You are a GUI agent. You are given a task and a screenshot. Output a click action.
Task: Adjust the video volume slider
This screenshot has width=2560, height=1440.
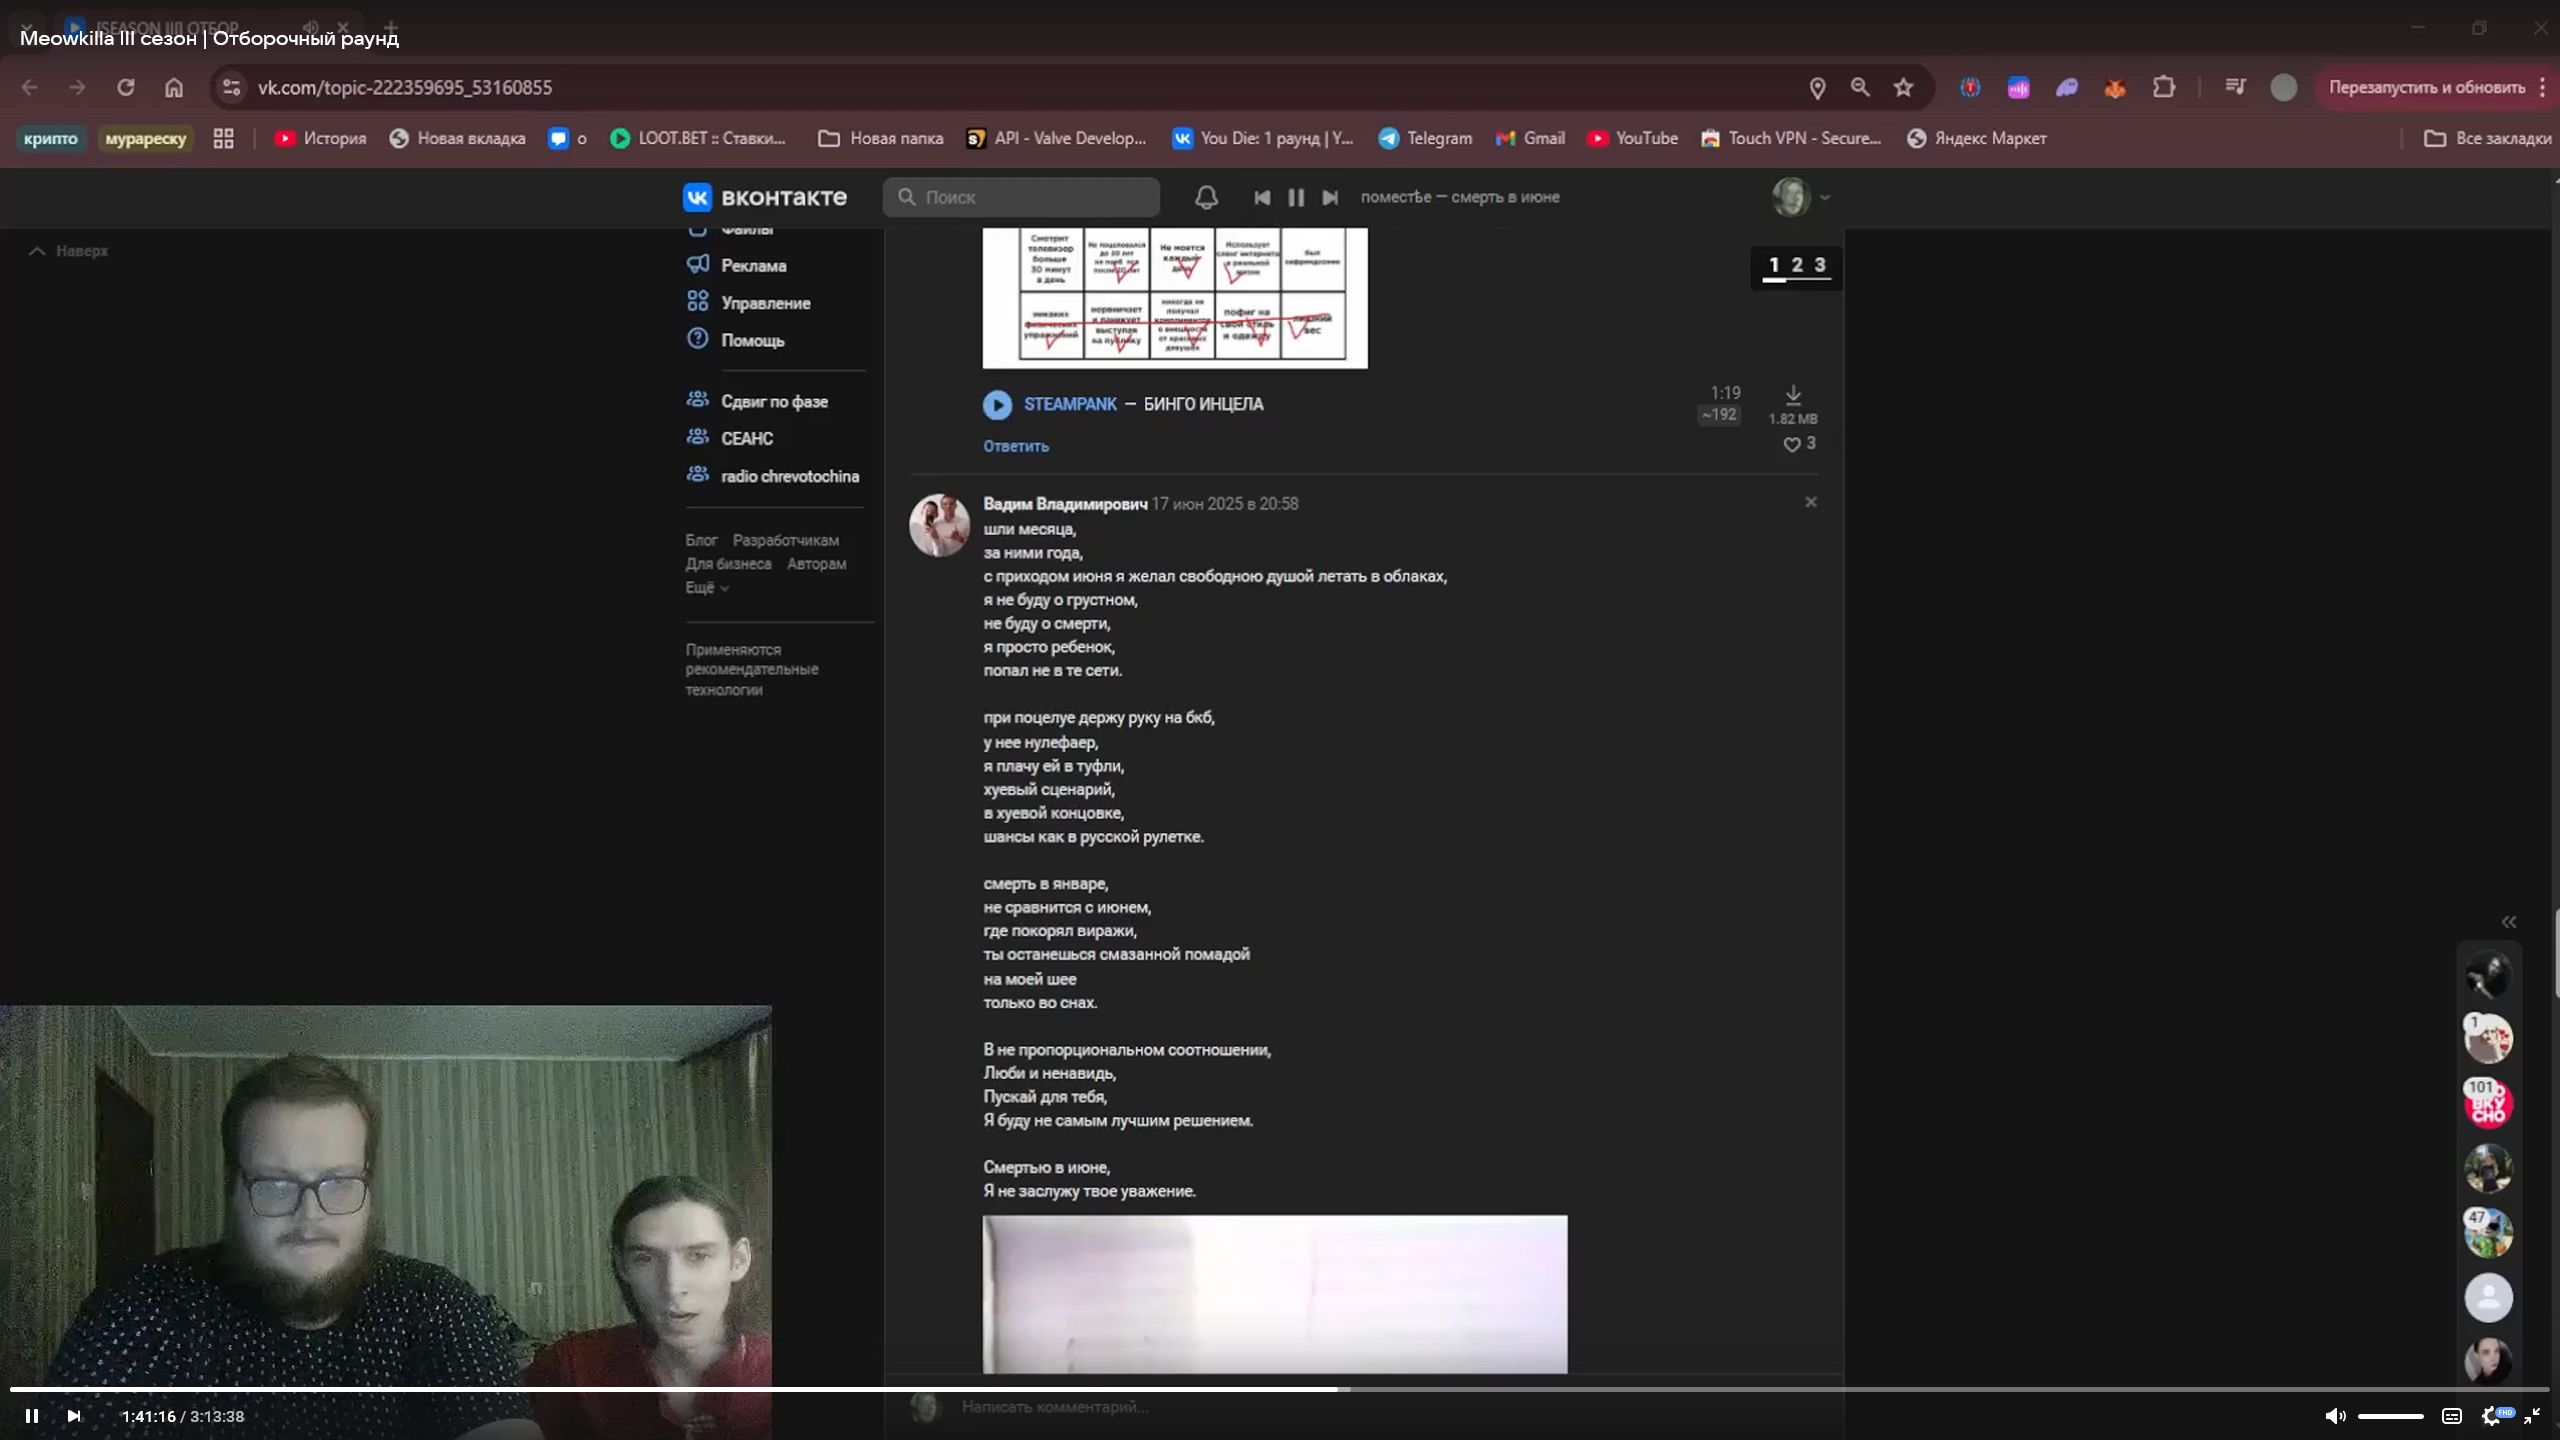pyautogui.click(x=2390, y=1416)
